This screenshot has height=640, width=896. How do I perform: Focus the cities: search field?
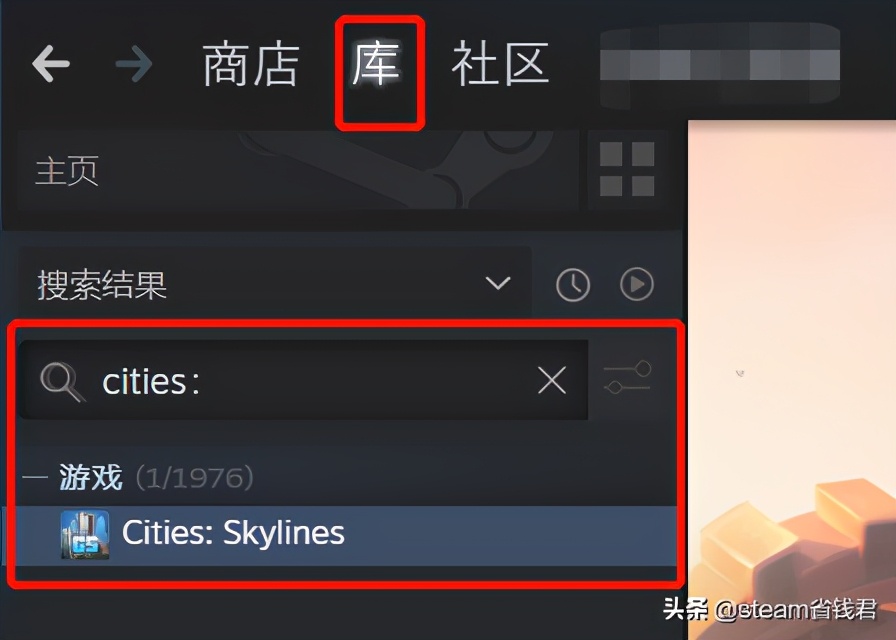(x=303, y=380)
